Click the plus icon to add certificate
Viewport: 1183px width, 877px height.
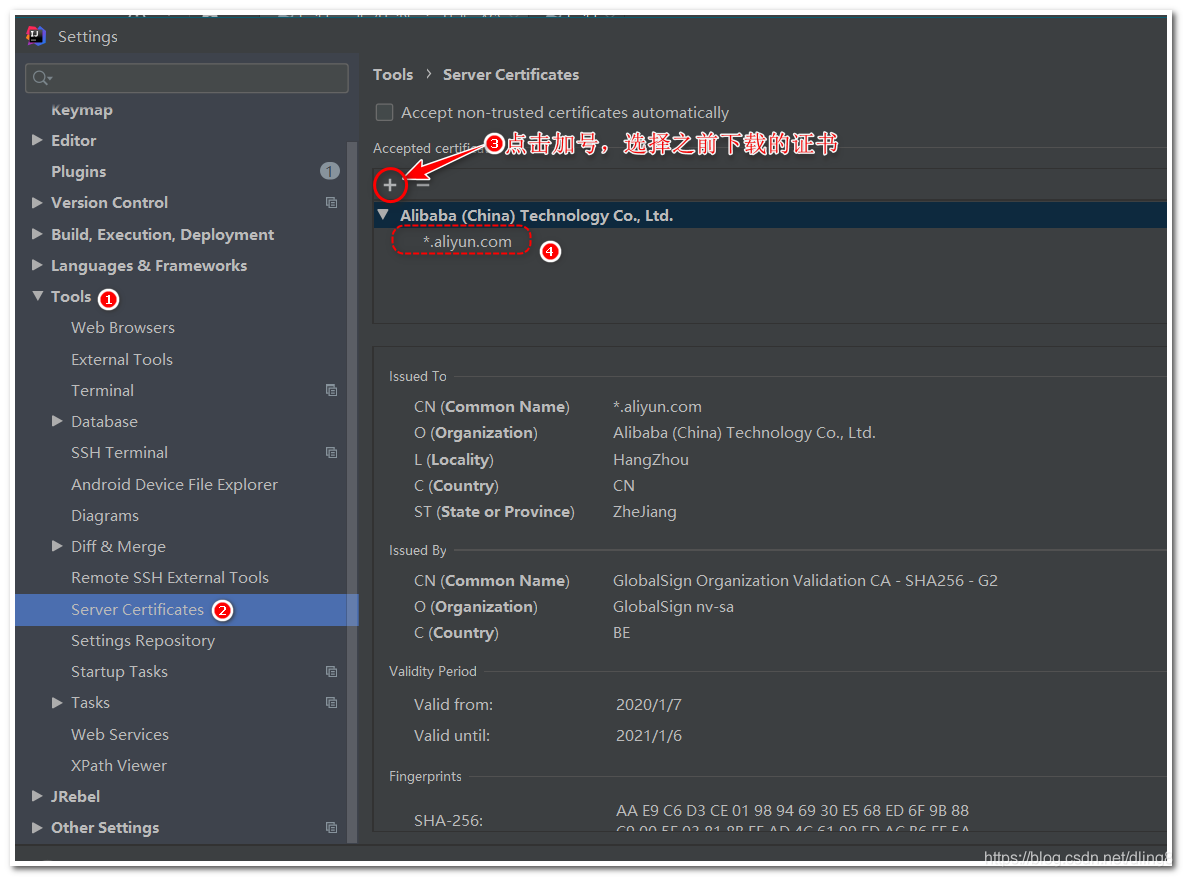coord(389,185)
